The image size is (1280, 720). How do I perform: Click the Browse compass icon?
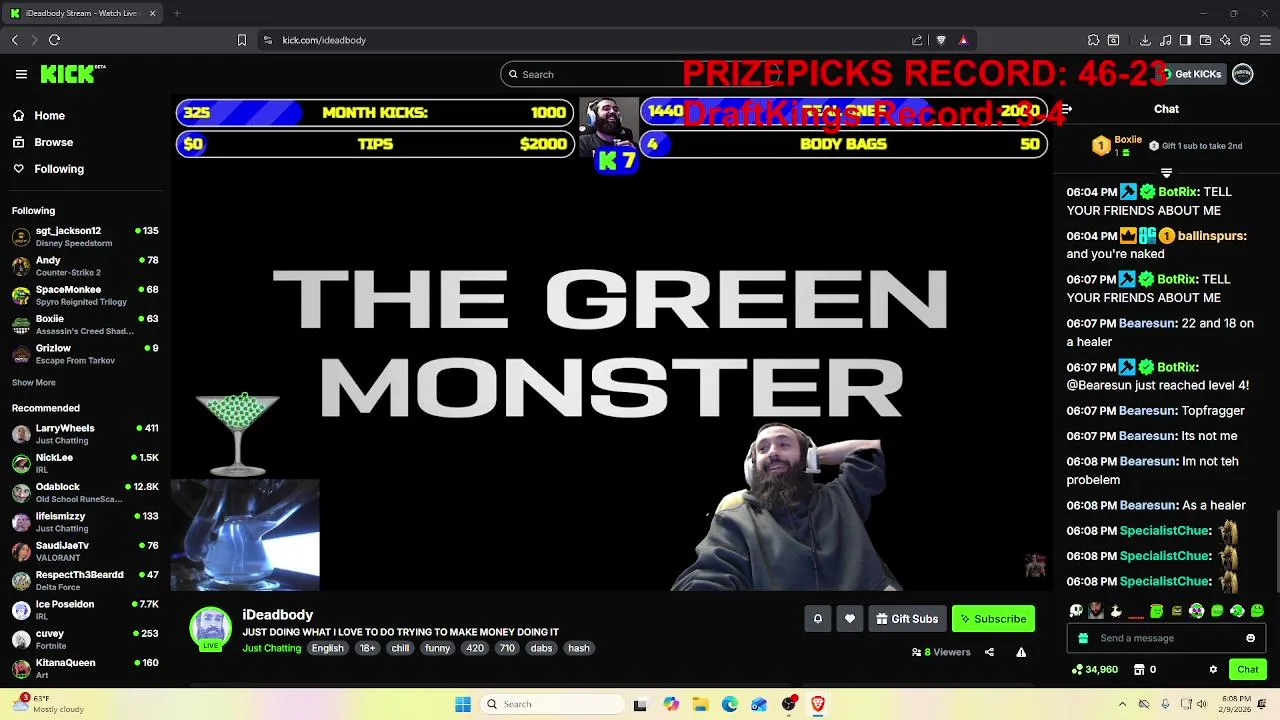coord(18,142)
